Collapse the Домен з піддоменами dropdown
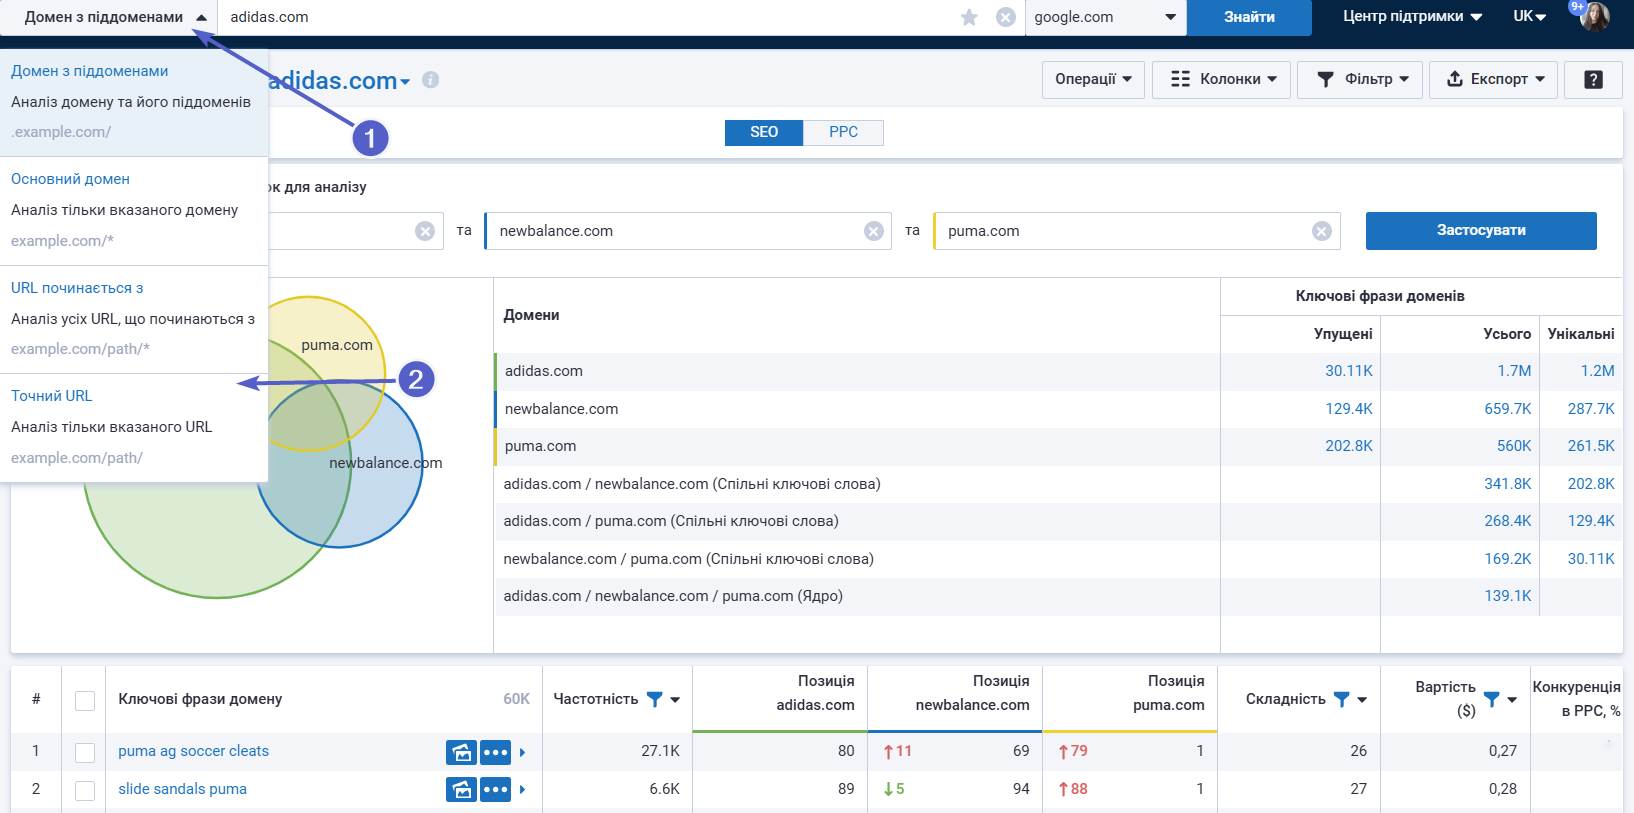This screenshot has width=1634, height=813. click(109, 17)
